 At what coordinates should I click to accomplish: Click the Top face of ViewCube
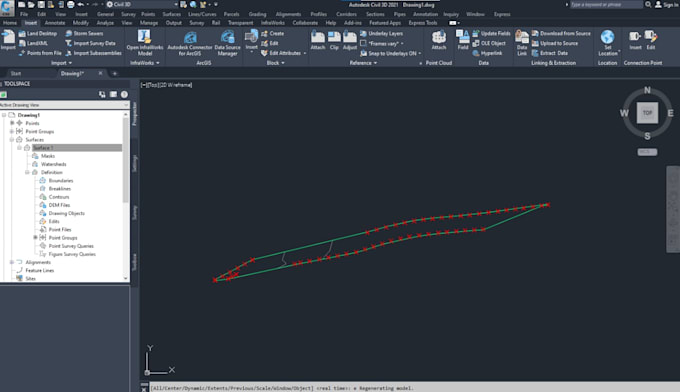(647, 113)
